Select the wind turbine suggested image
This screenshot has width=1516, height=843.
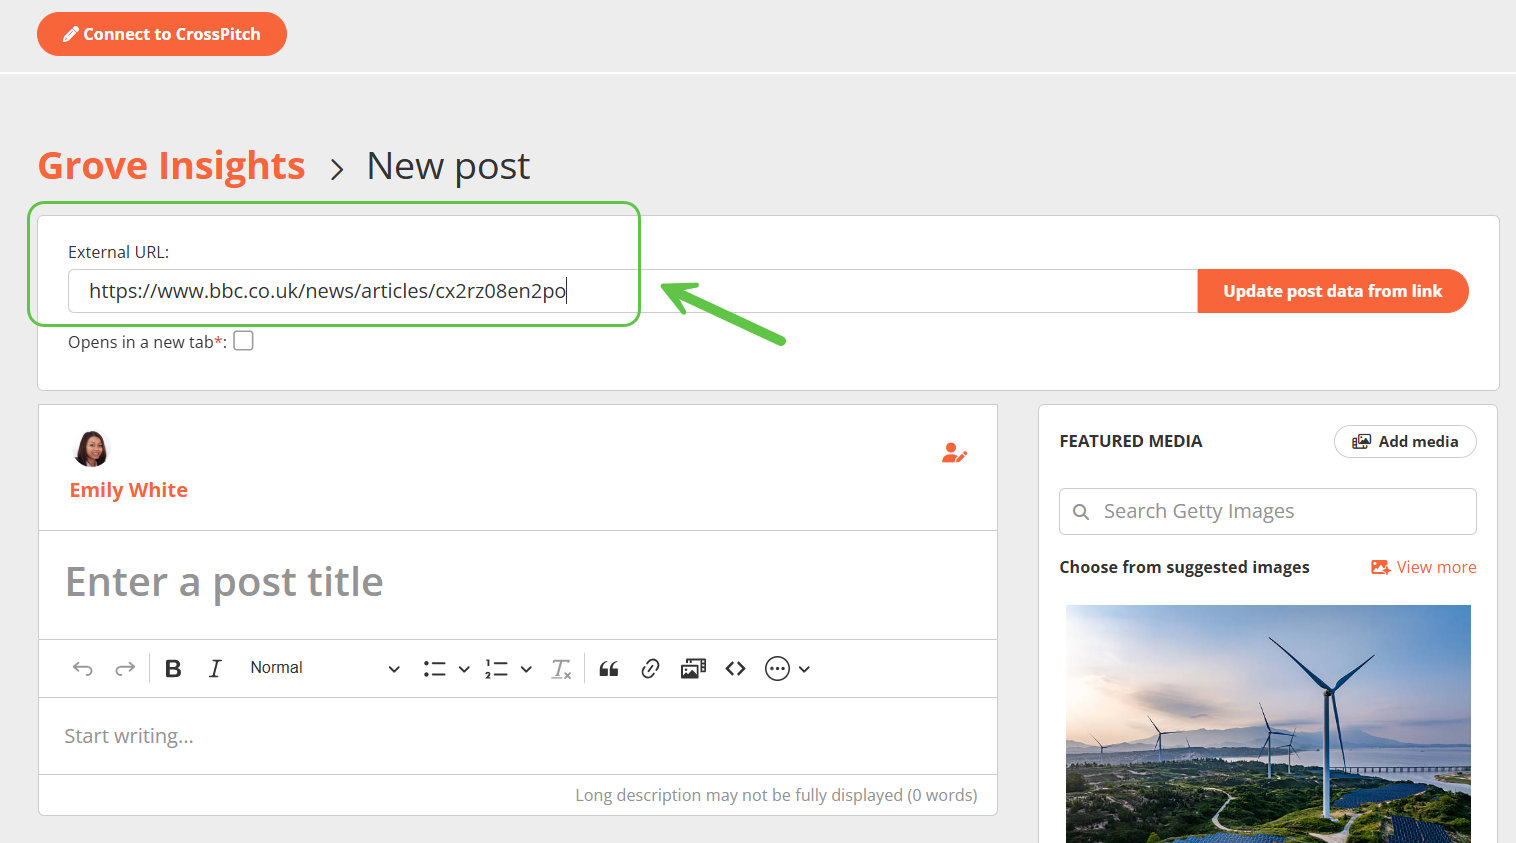[1268, 724]
